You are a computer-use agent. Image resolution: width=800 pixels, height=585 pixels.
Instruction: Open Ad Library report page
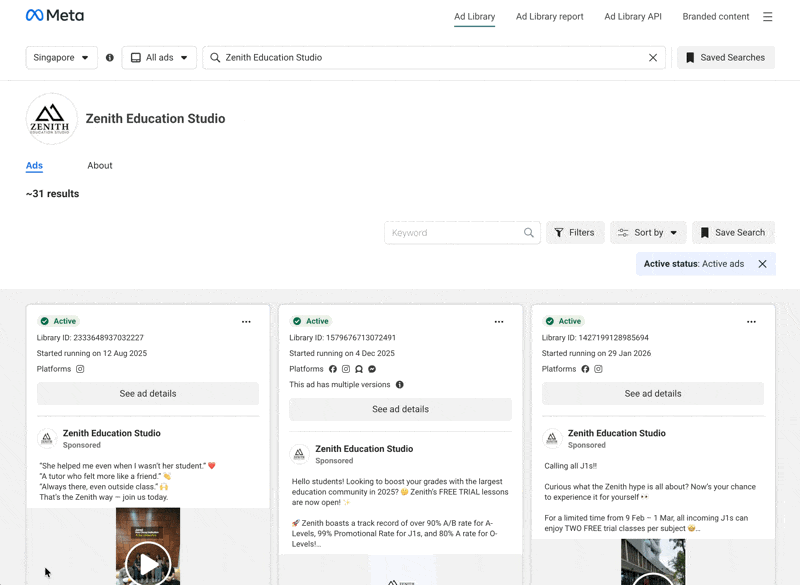[549, 16]
